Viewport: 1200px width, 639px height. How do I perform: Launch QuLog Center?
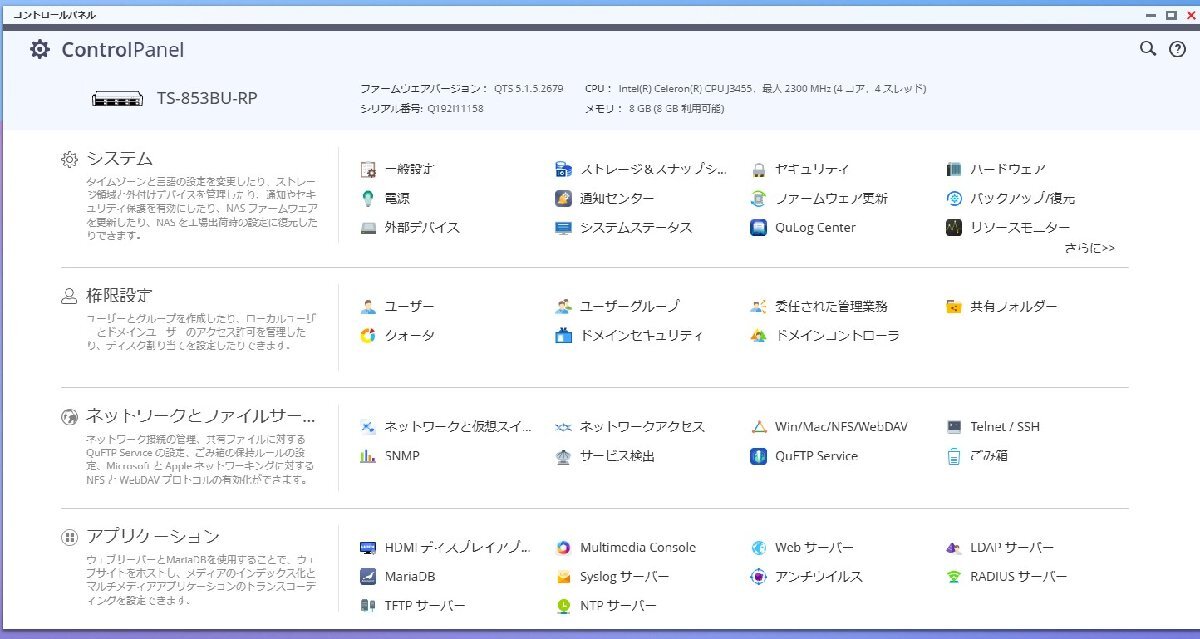[803, 227]
